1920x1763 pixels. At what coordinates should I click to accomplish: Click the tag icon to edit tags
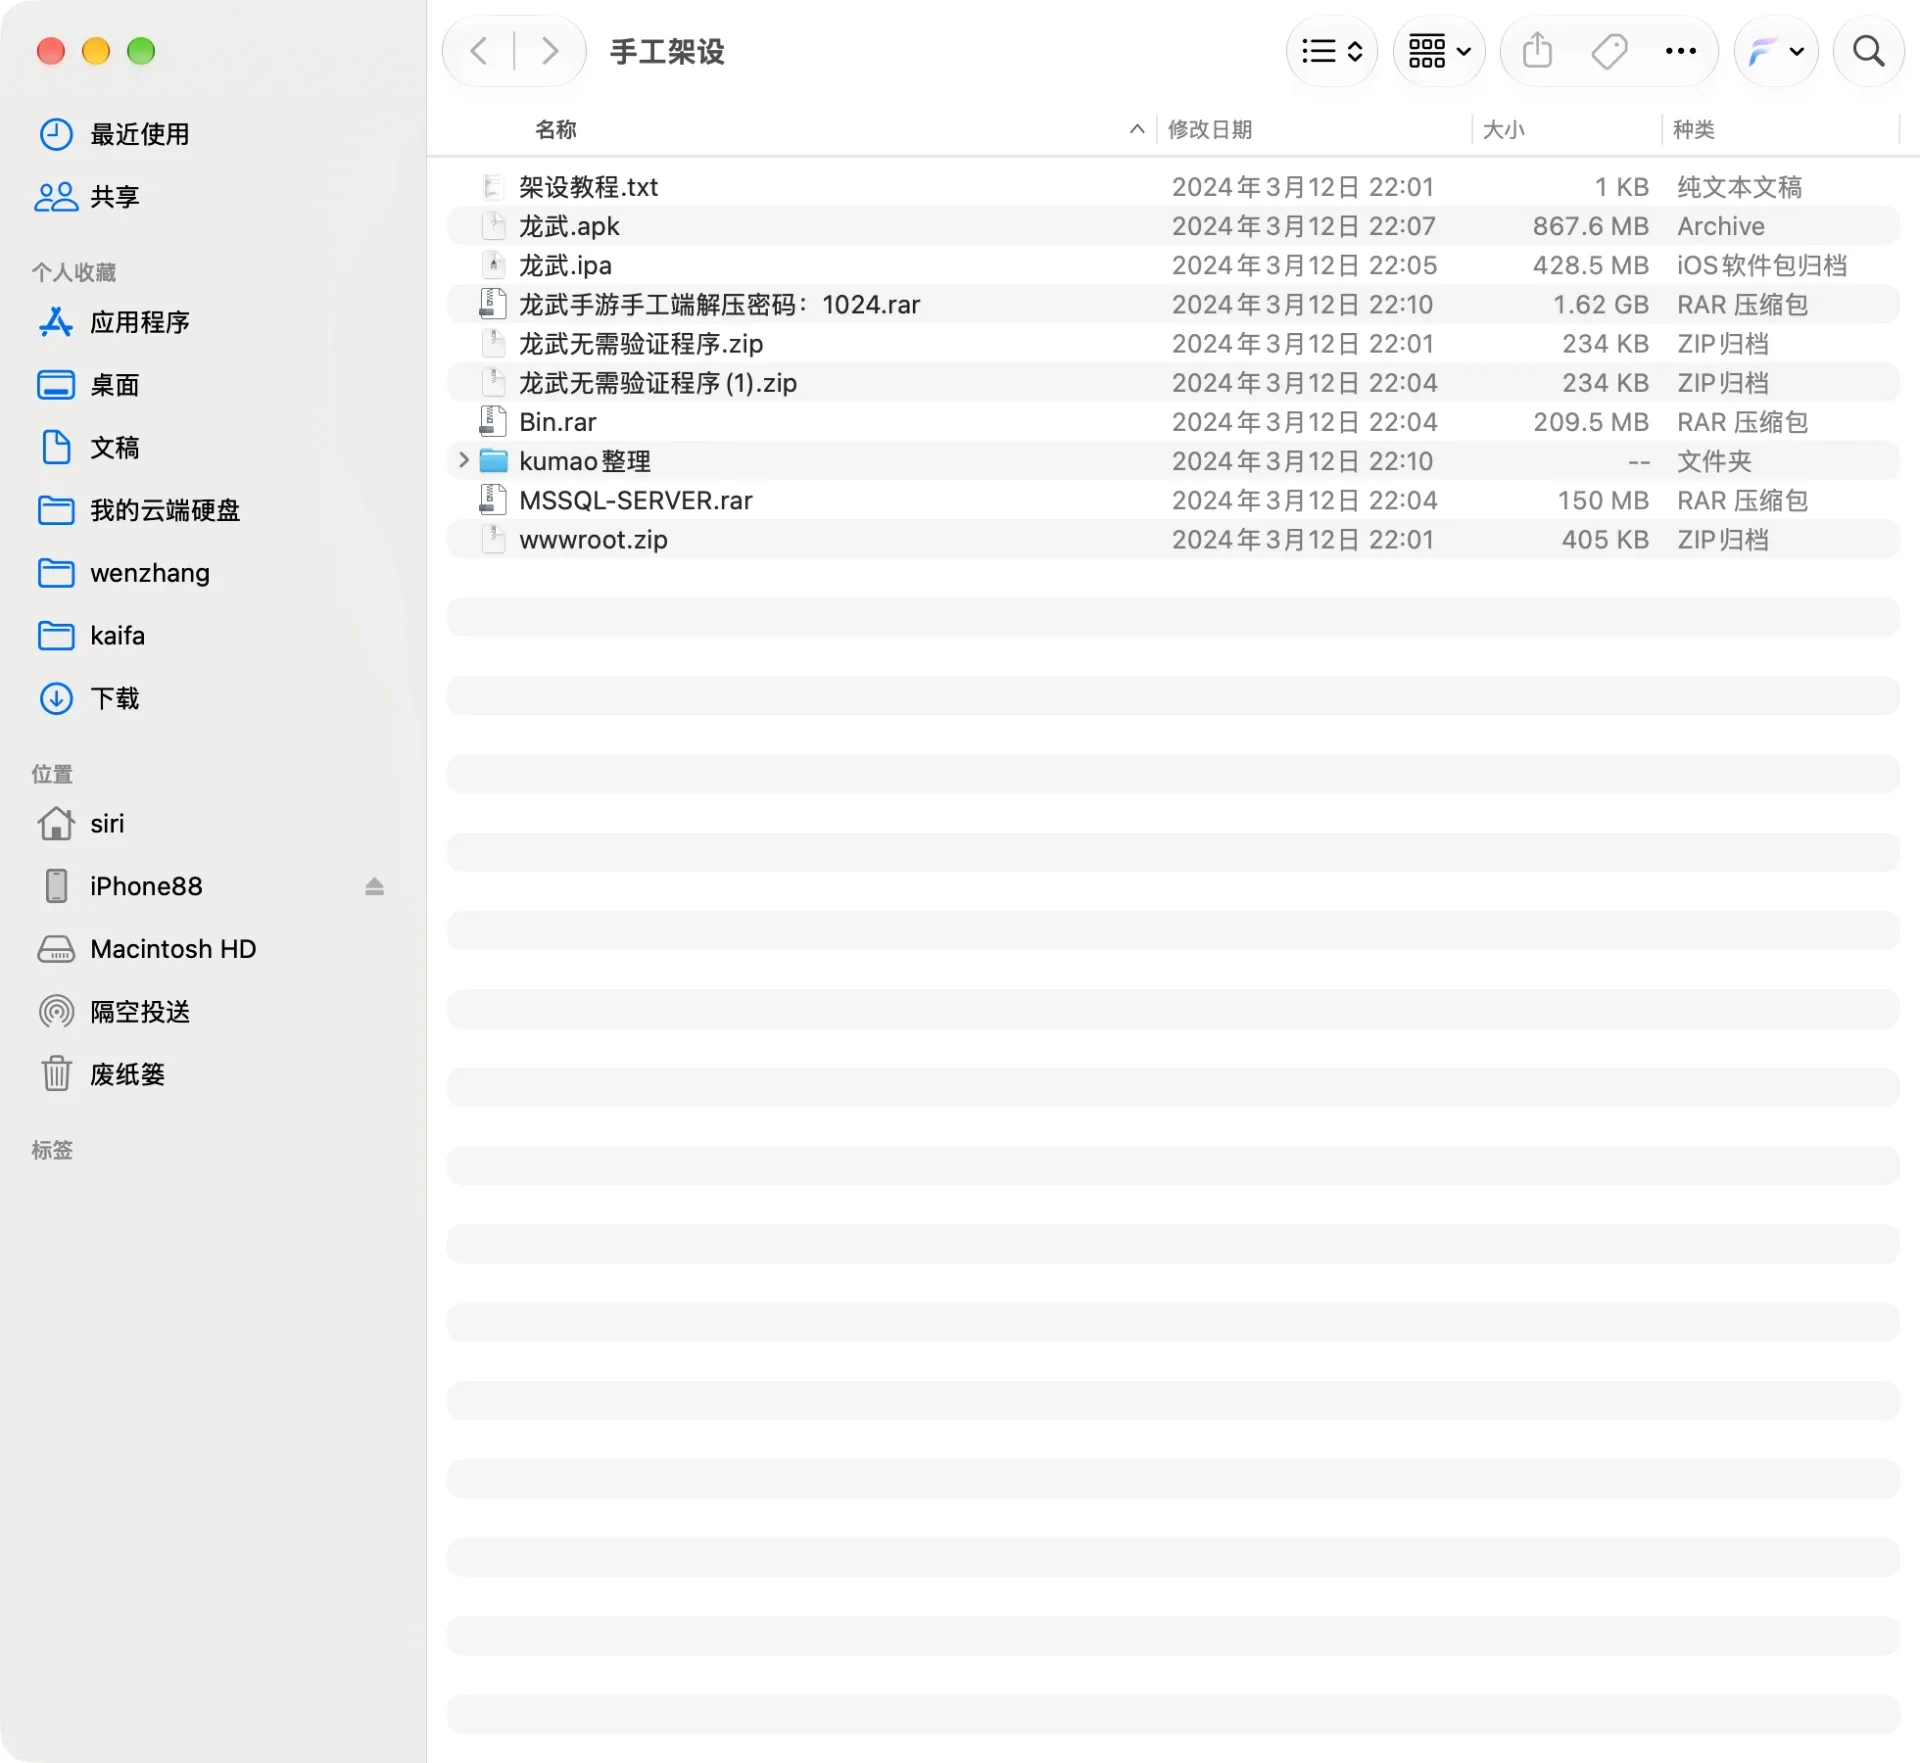point(1609,51)
